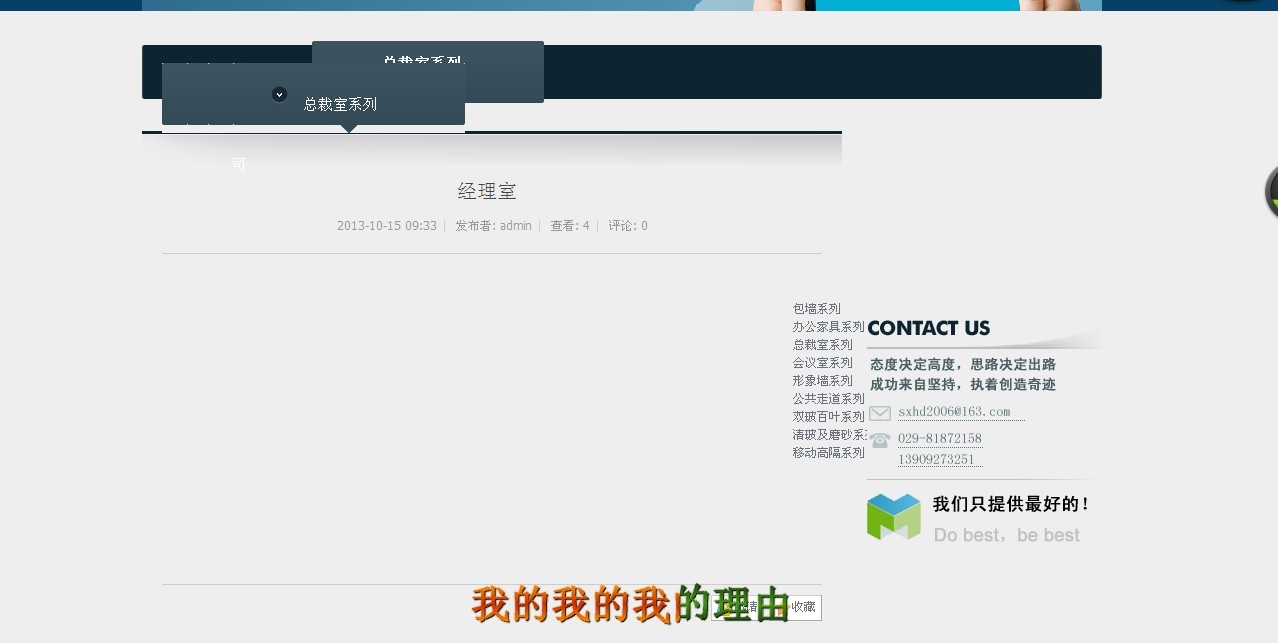Click the down-arrow circle icon beside 总裁室系列
This screenshot has width=1278, height=643.
pyautogui.click(x=280, y=94)
